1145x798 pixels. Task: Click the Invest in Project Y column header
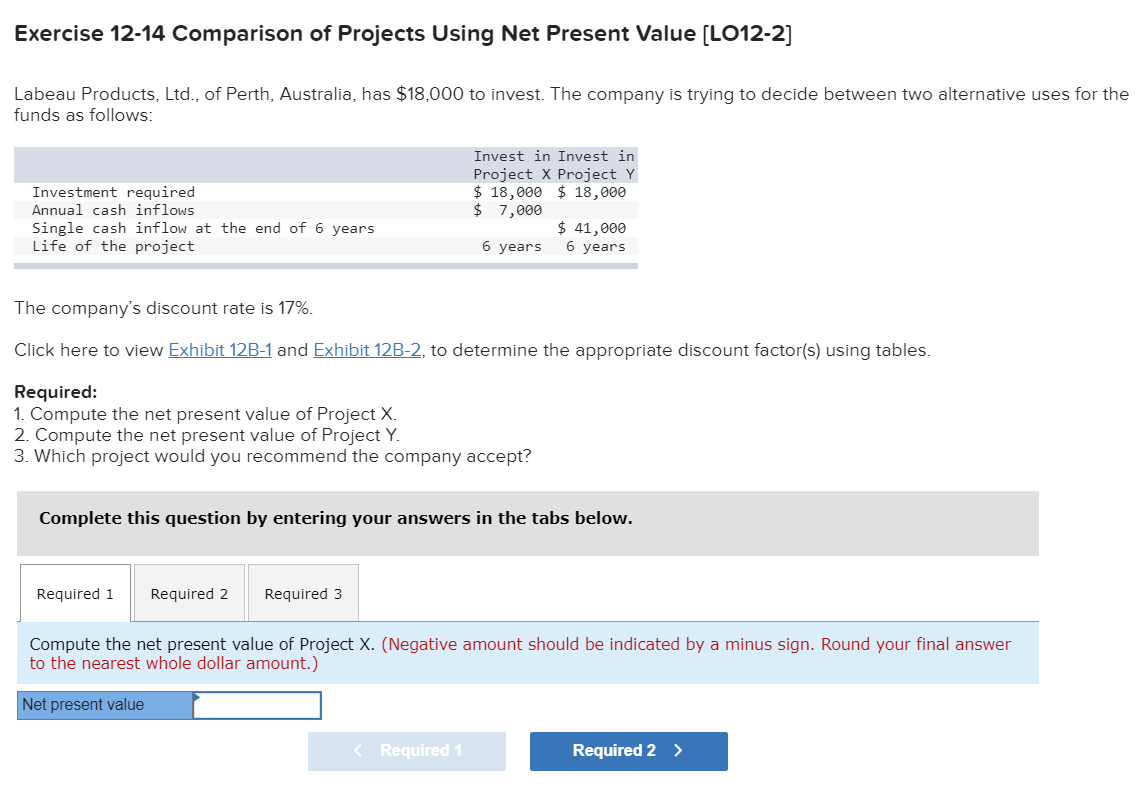coord(596,165)
